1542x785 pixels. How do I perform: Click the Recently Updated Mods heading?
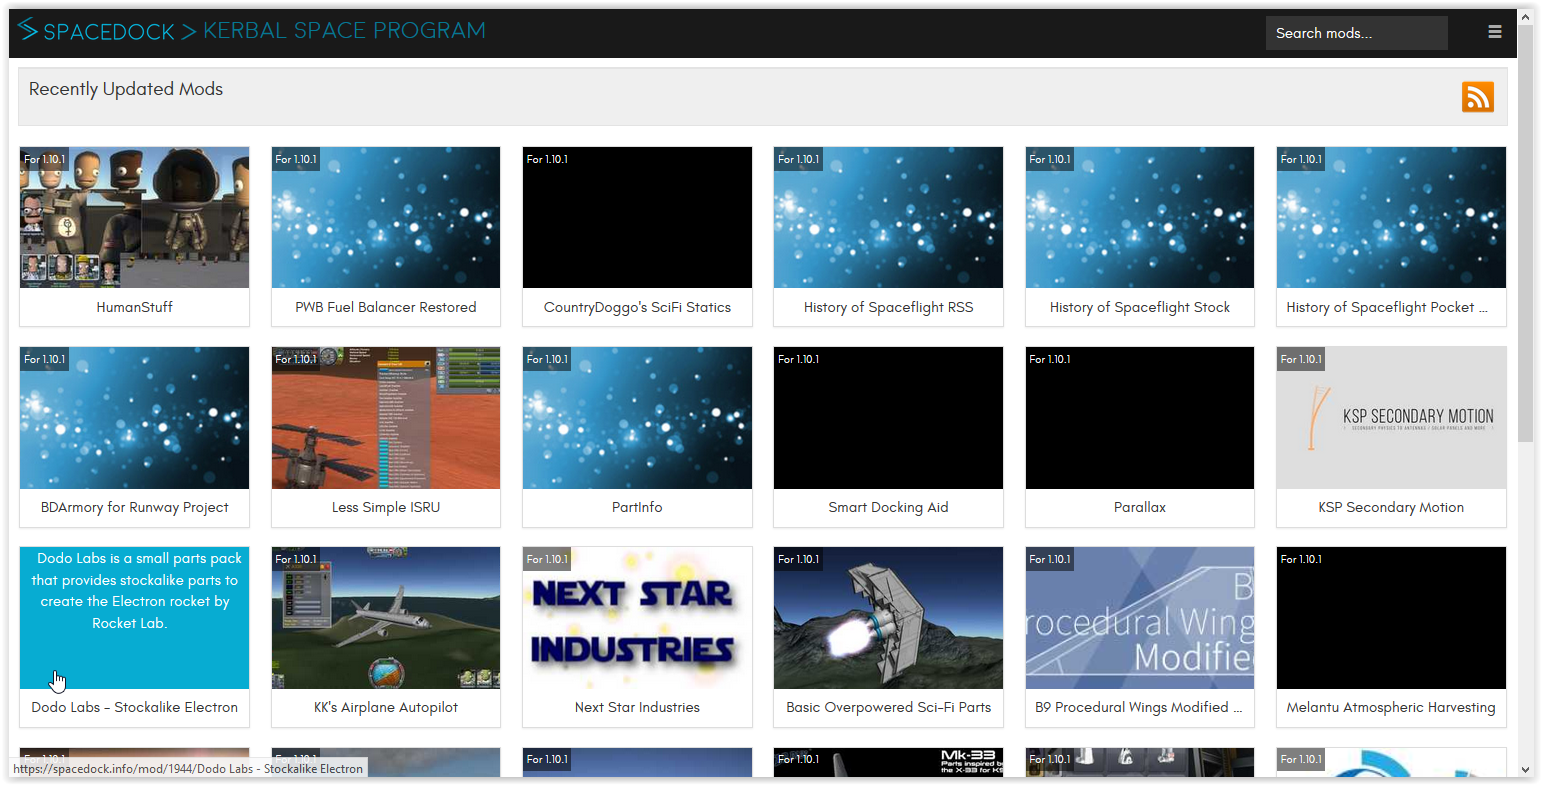pos(126,89)
